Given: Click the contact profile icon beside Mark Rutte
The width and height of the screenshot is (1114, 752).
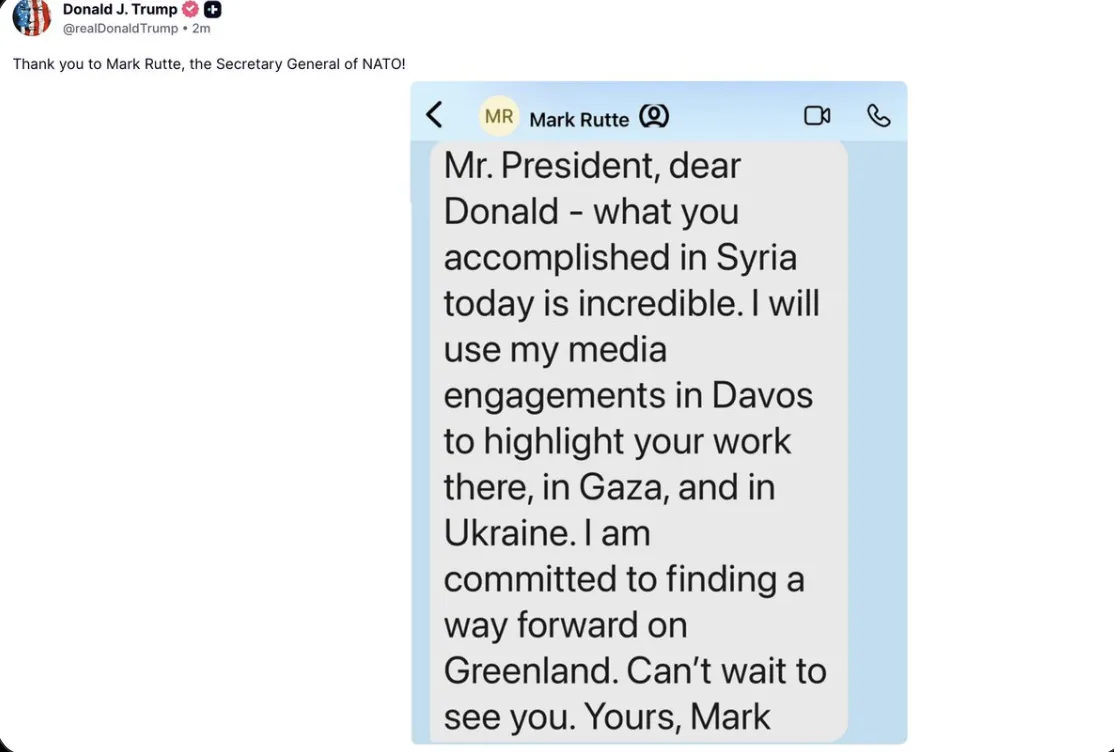Looking at the screenshot, I should point(653,118).
